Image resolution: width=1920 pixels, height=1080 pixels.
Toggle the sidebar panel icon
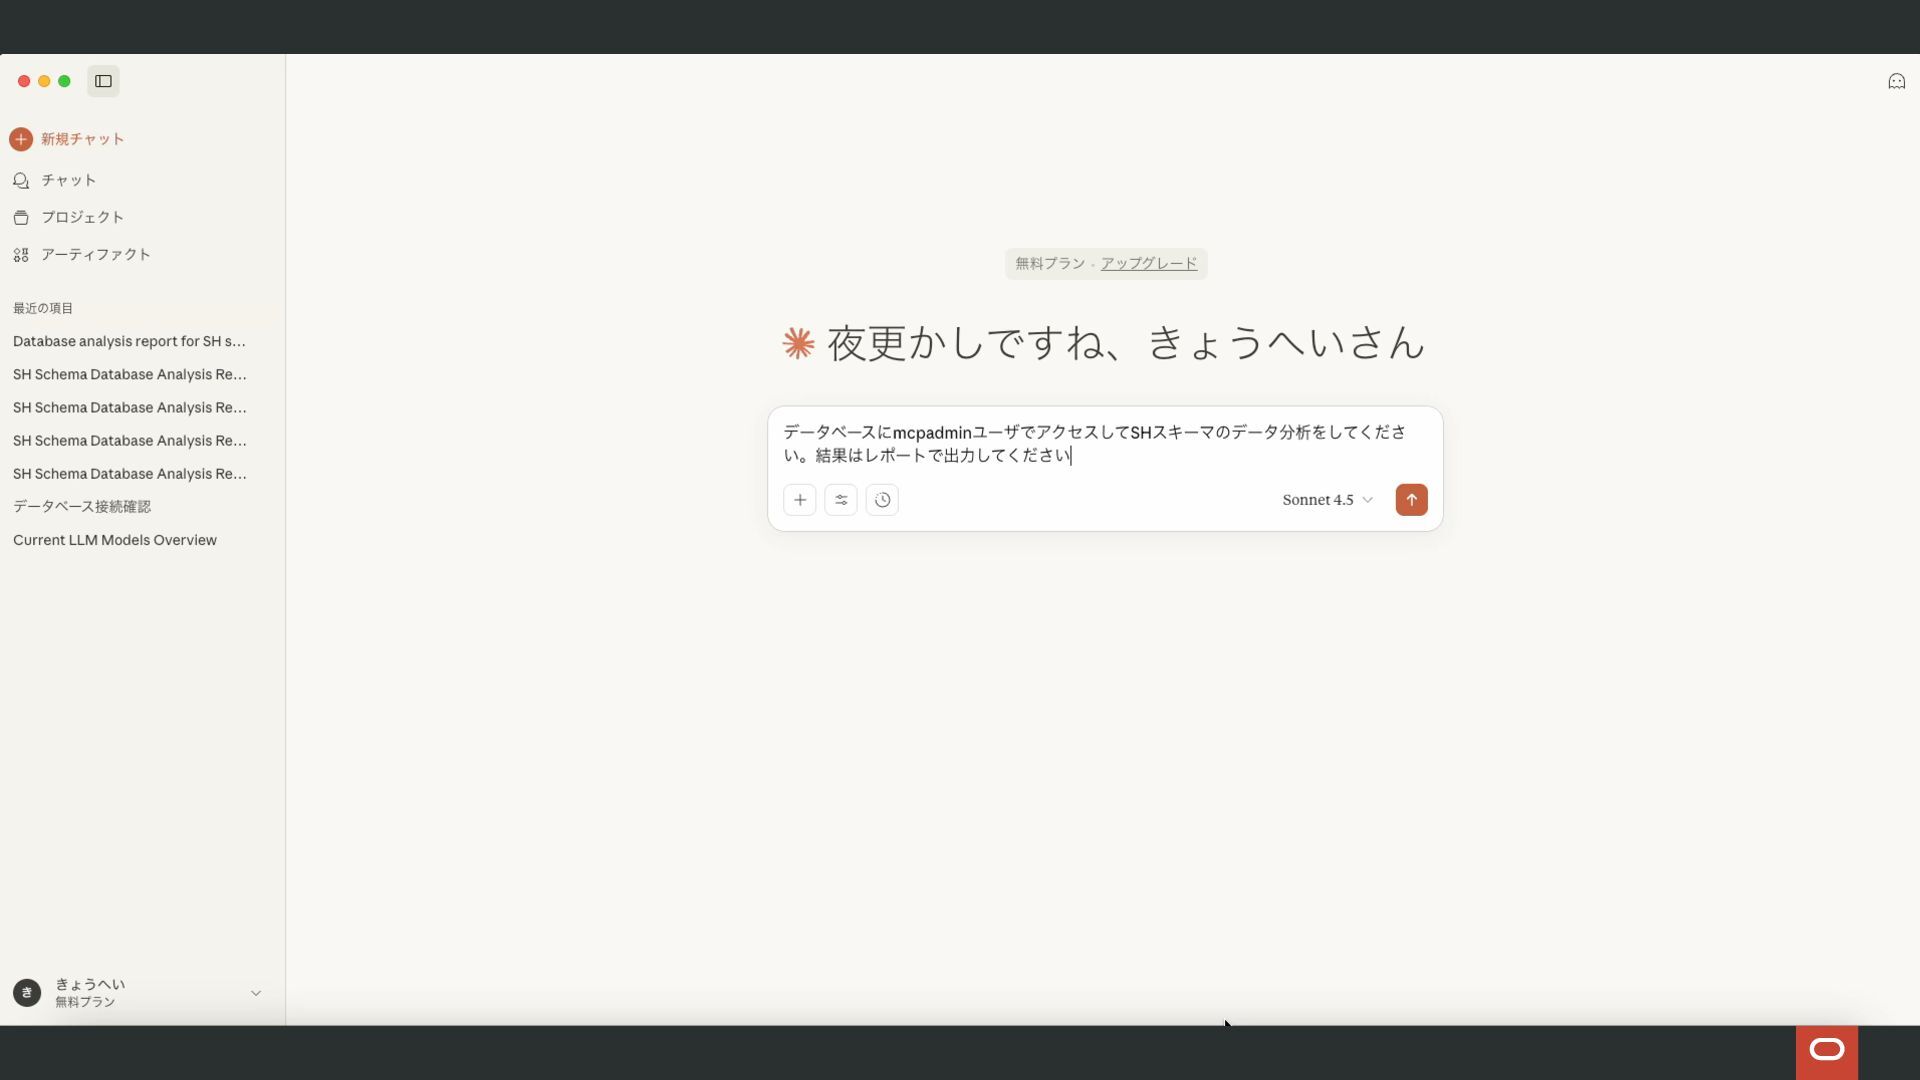coord(103,81)
